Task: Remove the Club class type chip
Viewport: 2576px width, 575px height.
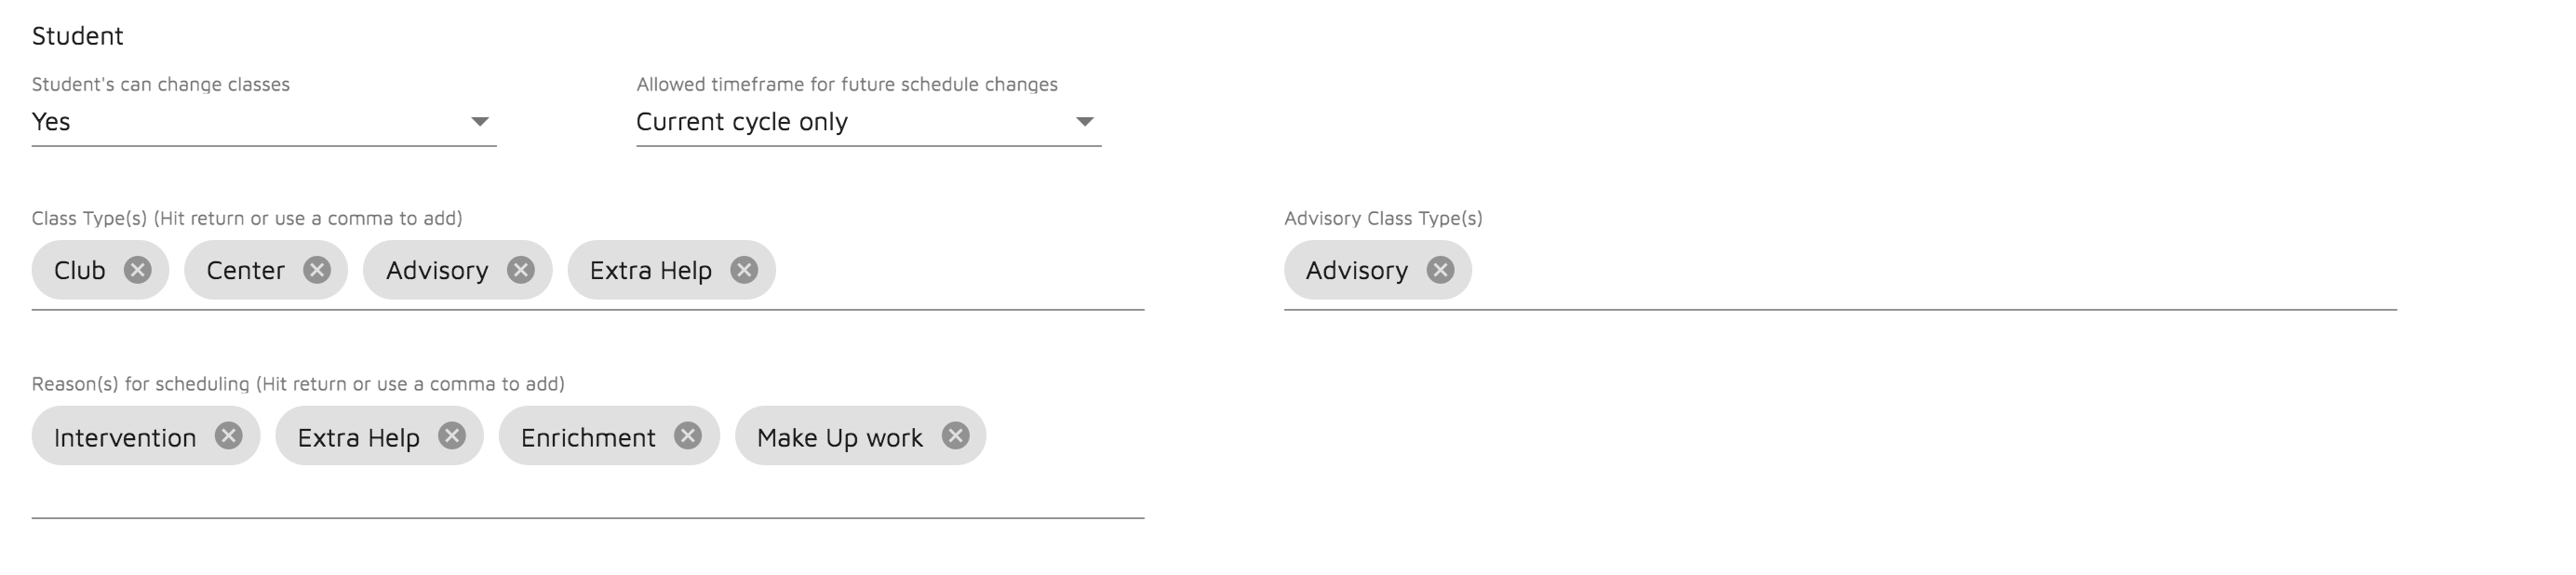Action: (x=138, y=270)
